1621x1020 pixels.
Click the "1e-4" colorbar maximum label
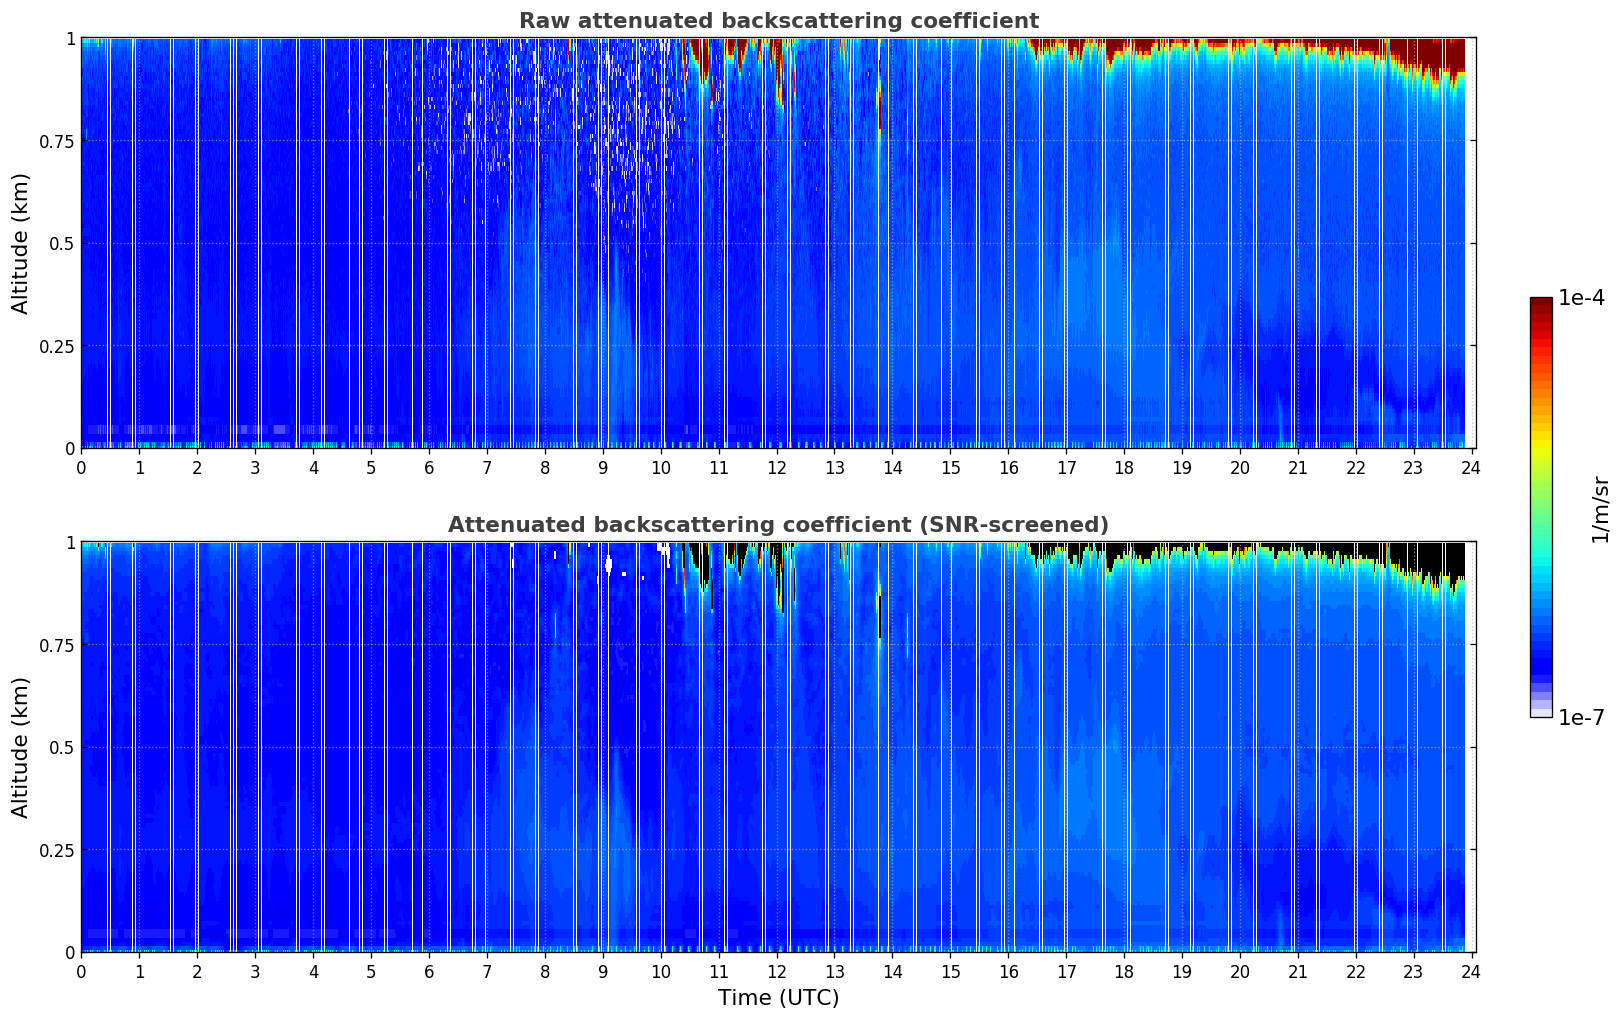[x=1581, y=298]
